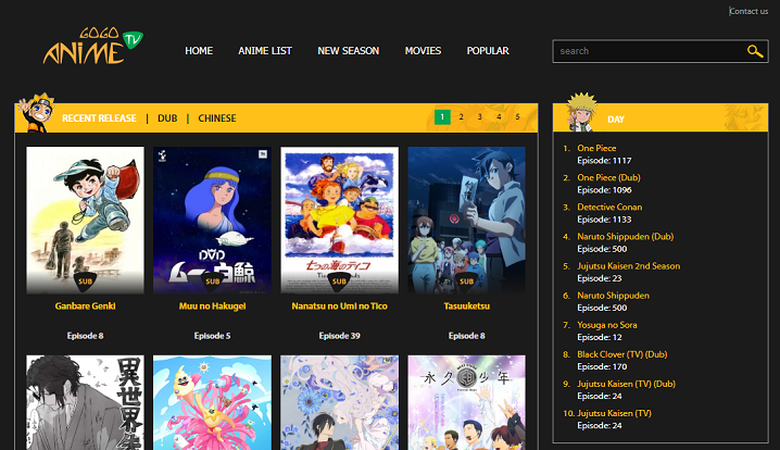
Task: Click Episode 39 under Nanatsu no Umi no Tico
Action: click(339, 336)
